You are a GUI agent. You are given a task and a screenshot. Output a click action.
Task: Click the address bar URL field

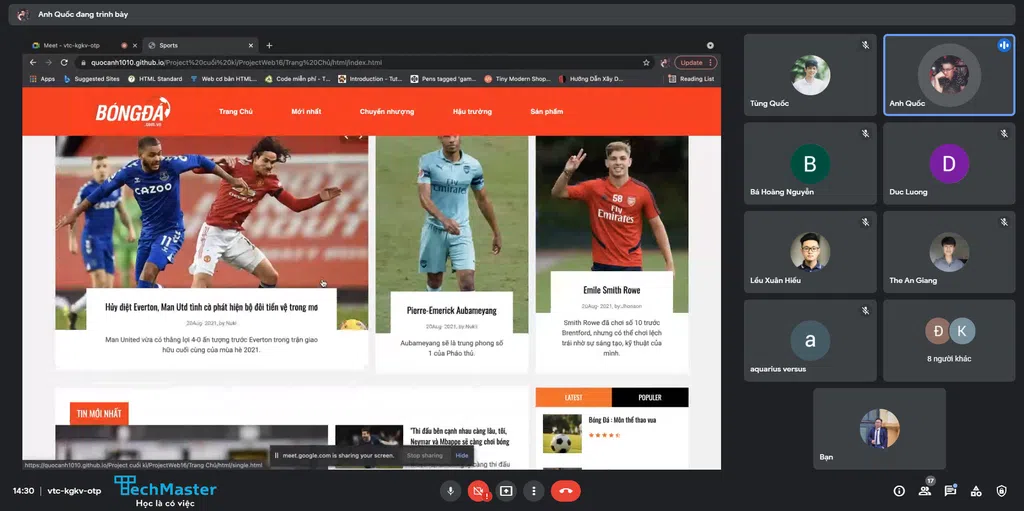pos(364,63)
